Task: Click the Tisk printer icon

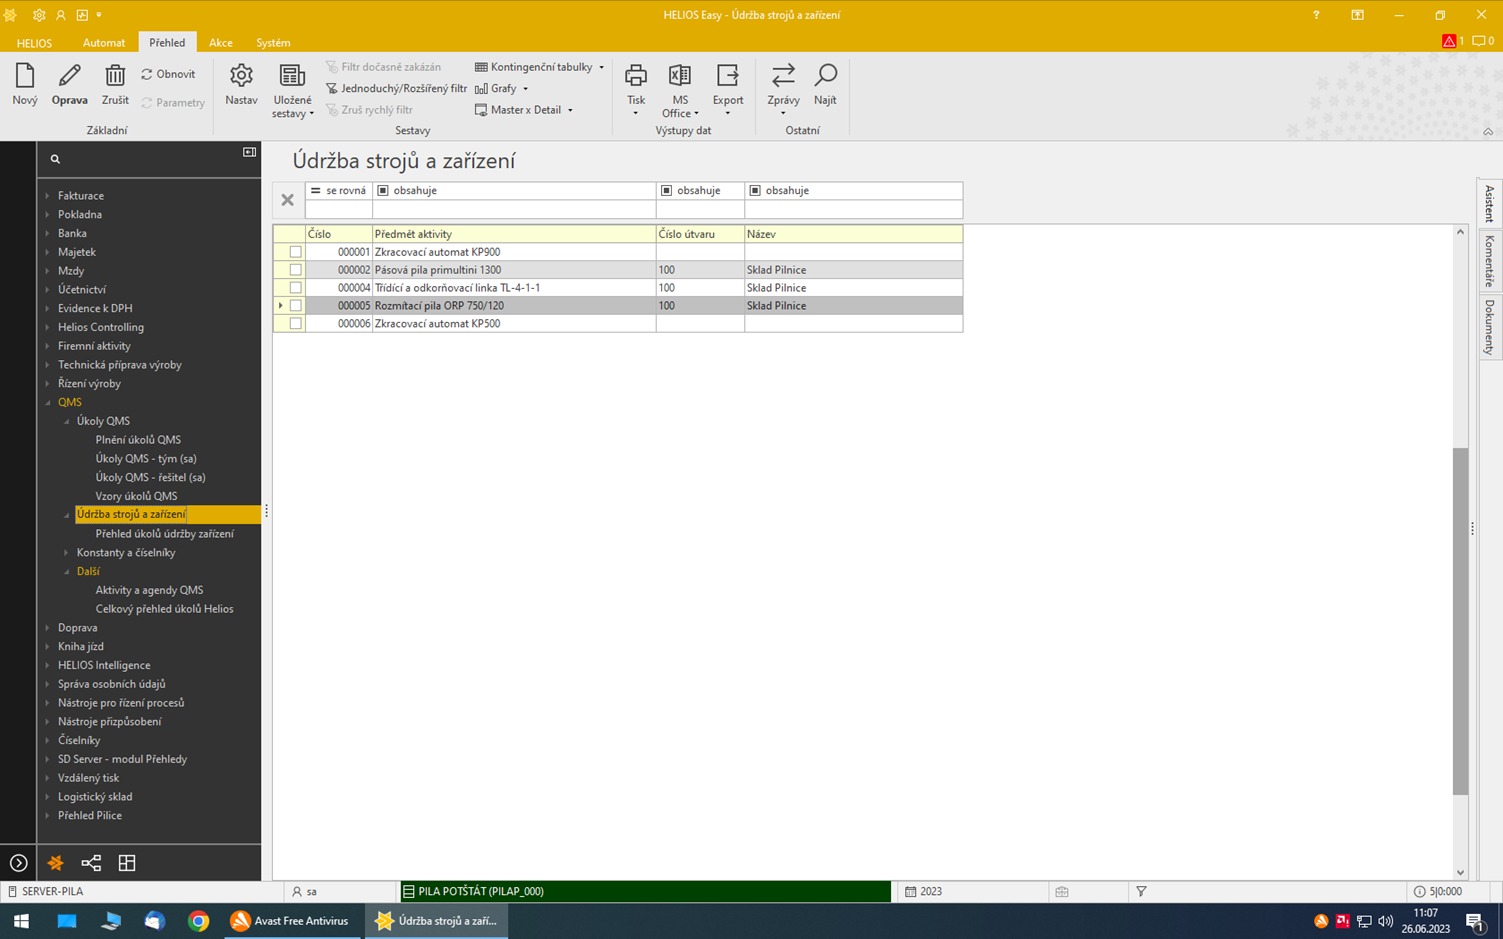Action: pyautogui.click(x=636, y=76)
